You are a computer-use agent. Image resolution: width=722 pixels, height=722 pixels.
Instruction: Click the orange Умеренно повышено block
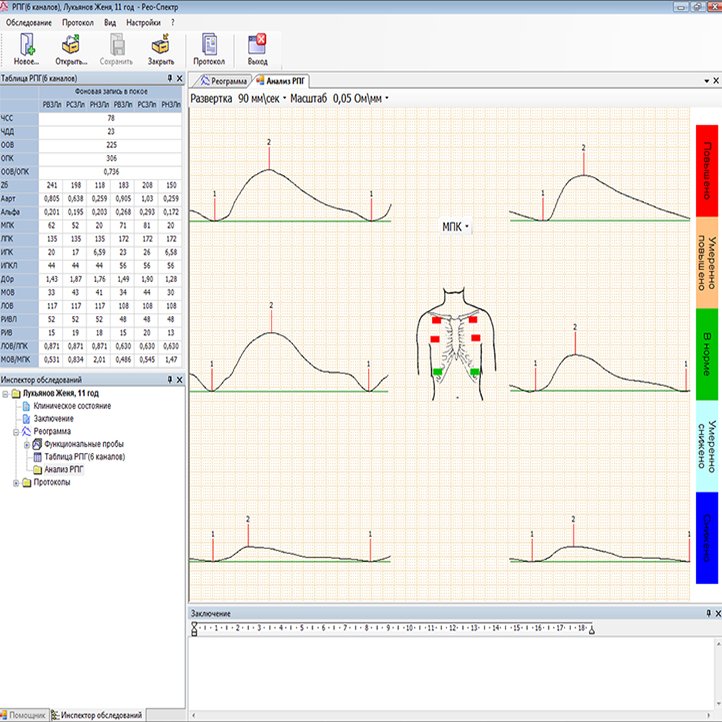point(706,262)
